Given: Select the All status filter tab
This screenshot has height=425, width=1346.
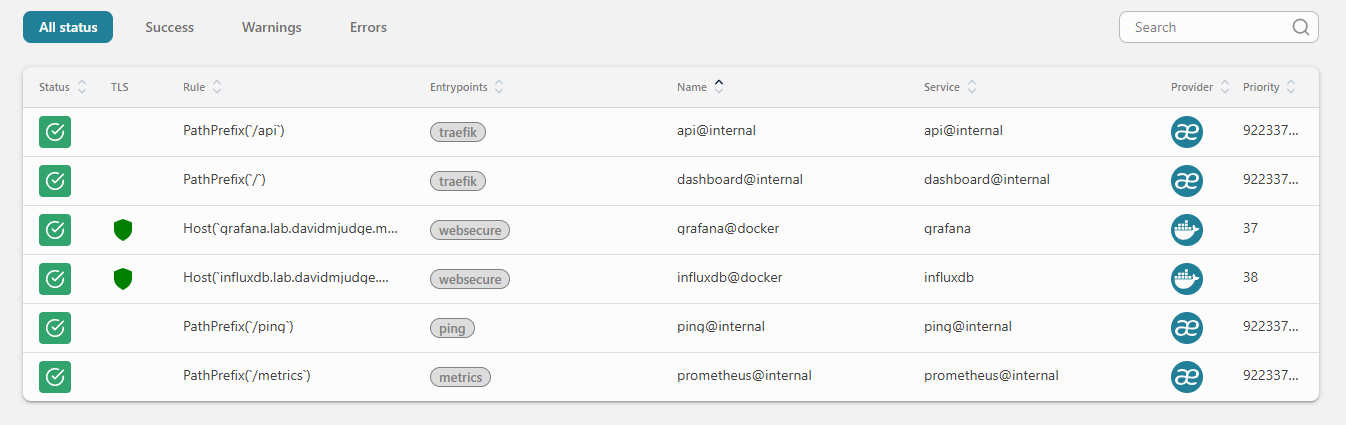Looking at the screenshot, I should tap(68, 27).
